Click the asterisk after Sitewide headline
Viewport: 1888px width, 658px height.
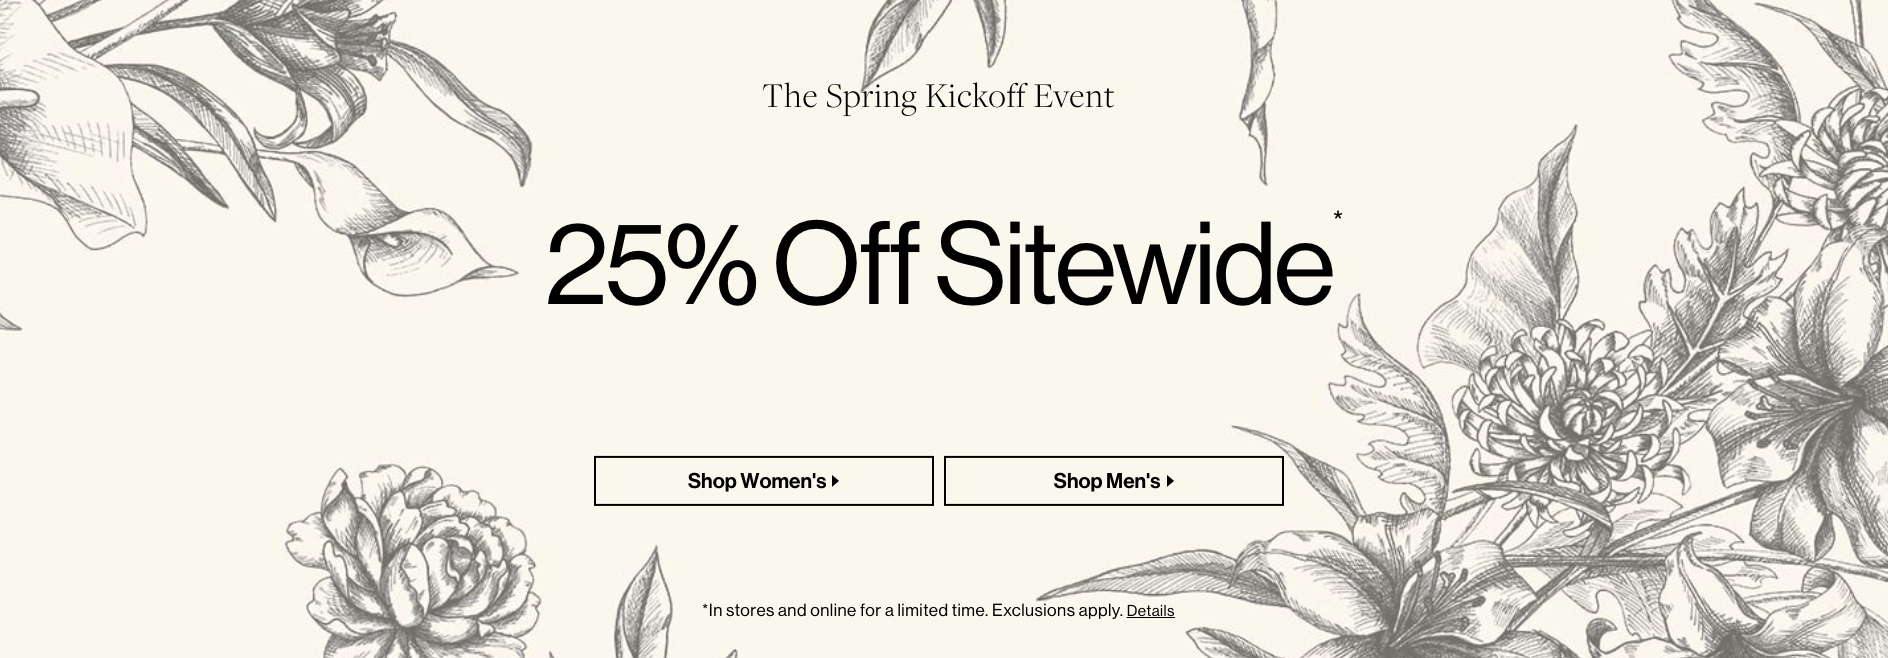pos(1338,216)
